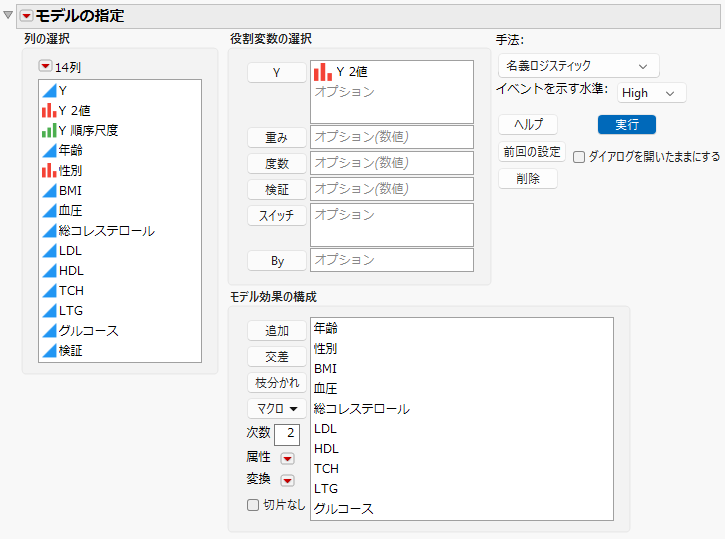The image size is (725, 539).
Task: Select Y 2値 text in the Y role box
Action: click(352, 72)
